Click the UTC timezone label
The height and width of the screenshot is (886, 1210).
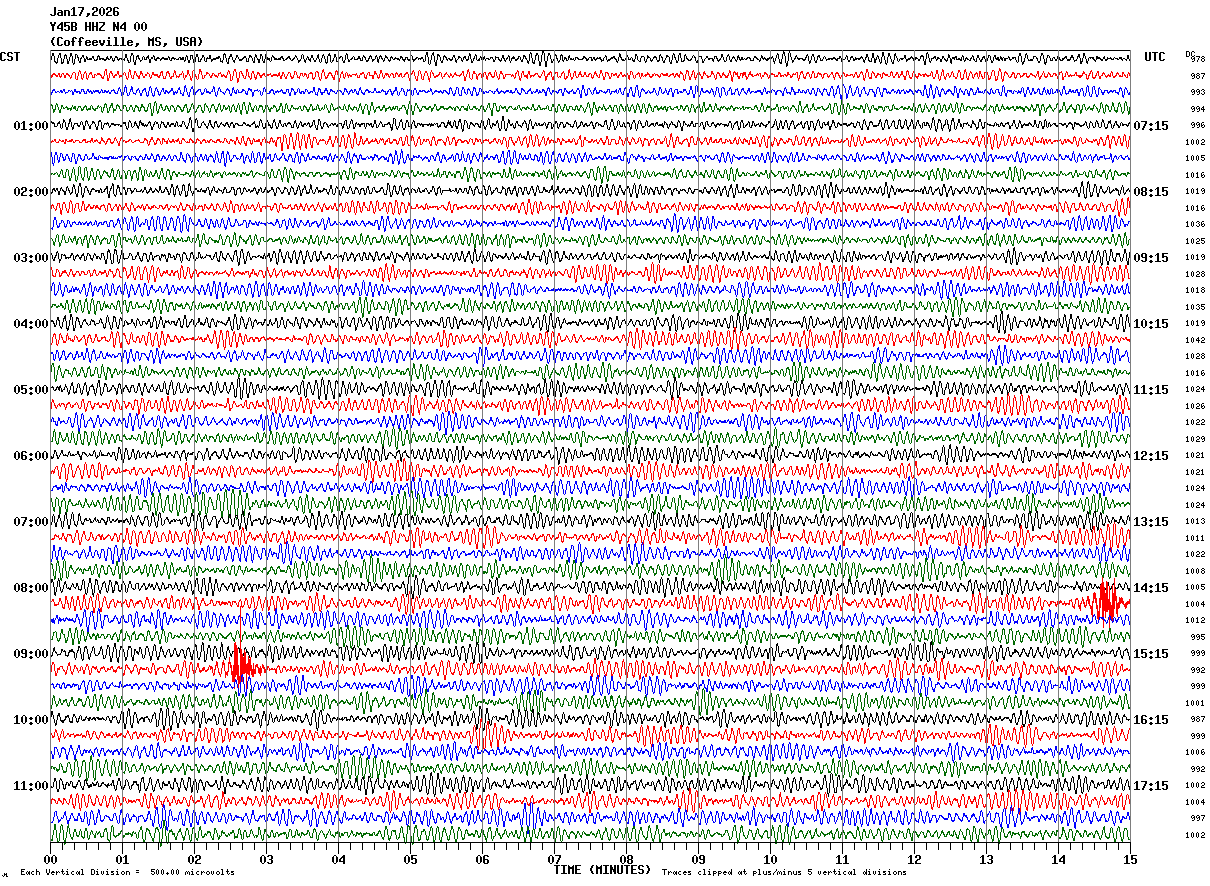pyautogui.click(x=1155, y=57)
